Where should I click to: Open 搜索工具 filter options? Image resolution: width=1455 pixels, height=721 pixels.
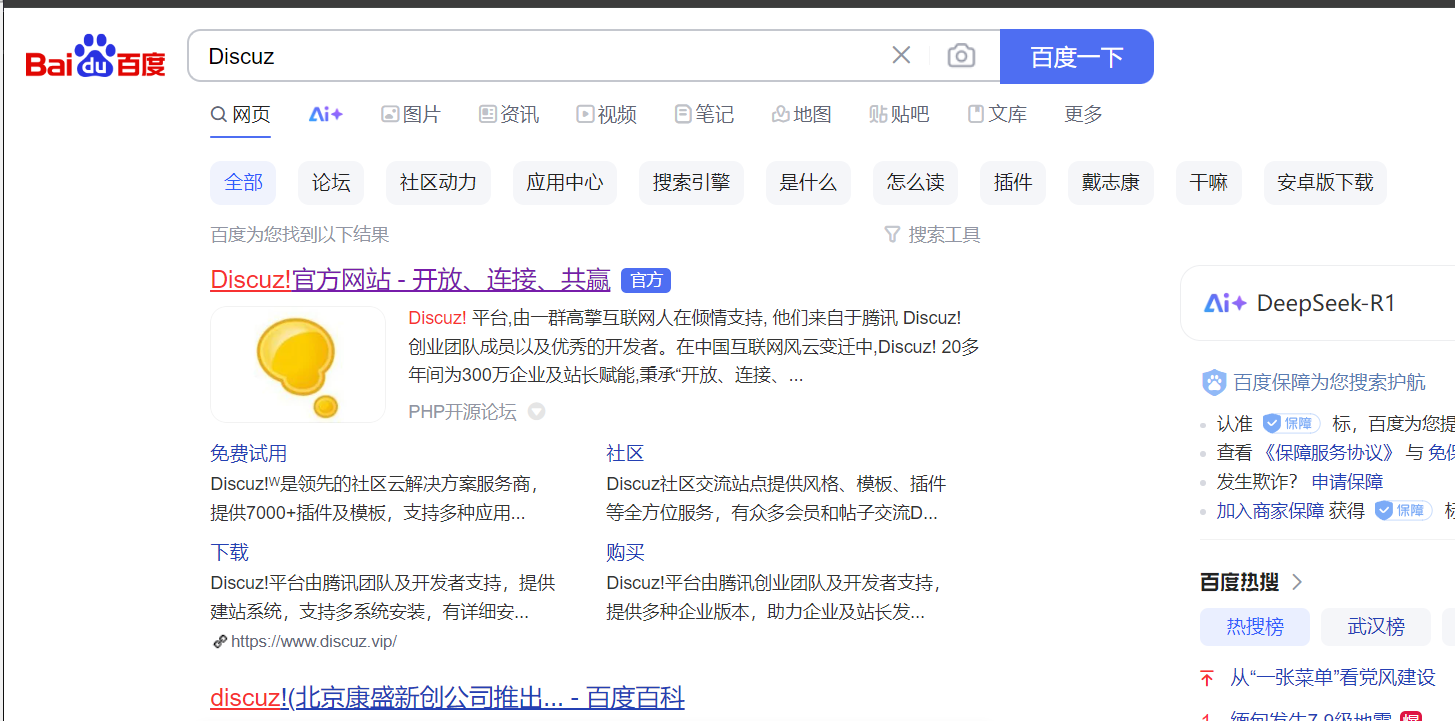pyautogui.click(x=932, y=235)
